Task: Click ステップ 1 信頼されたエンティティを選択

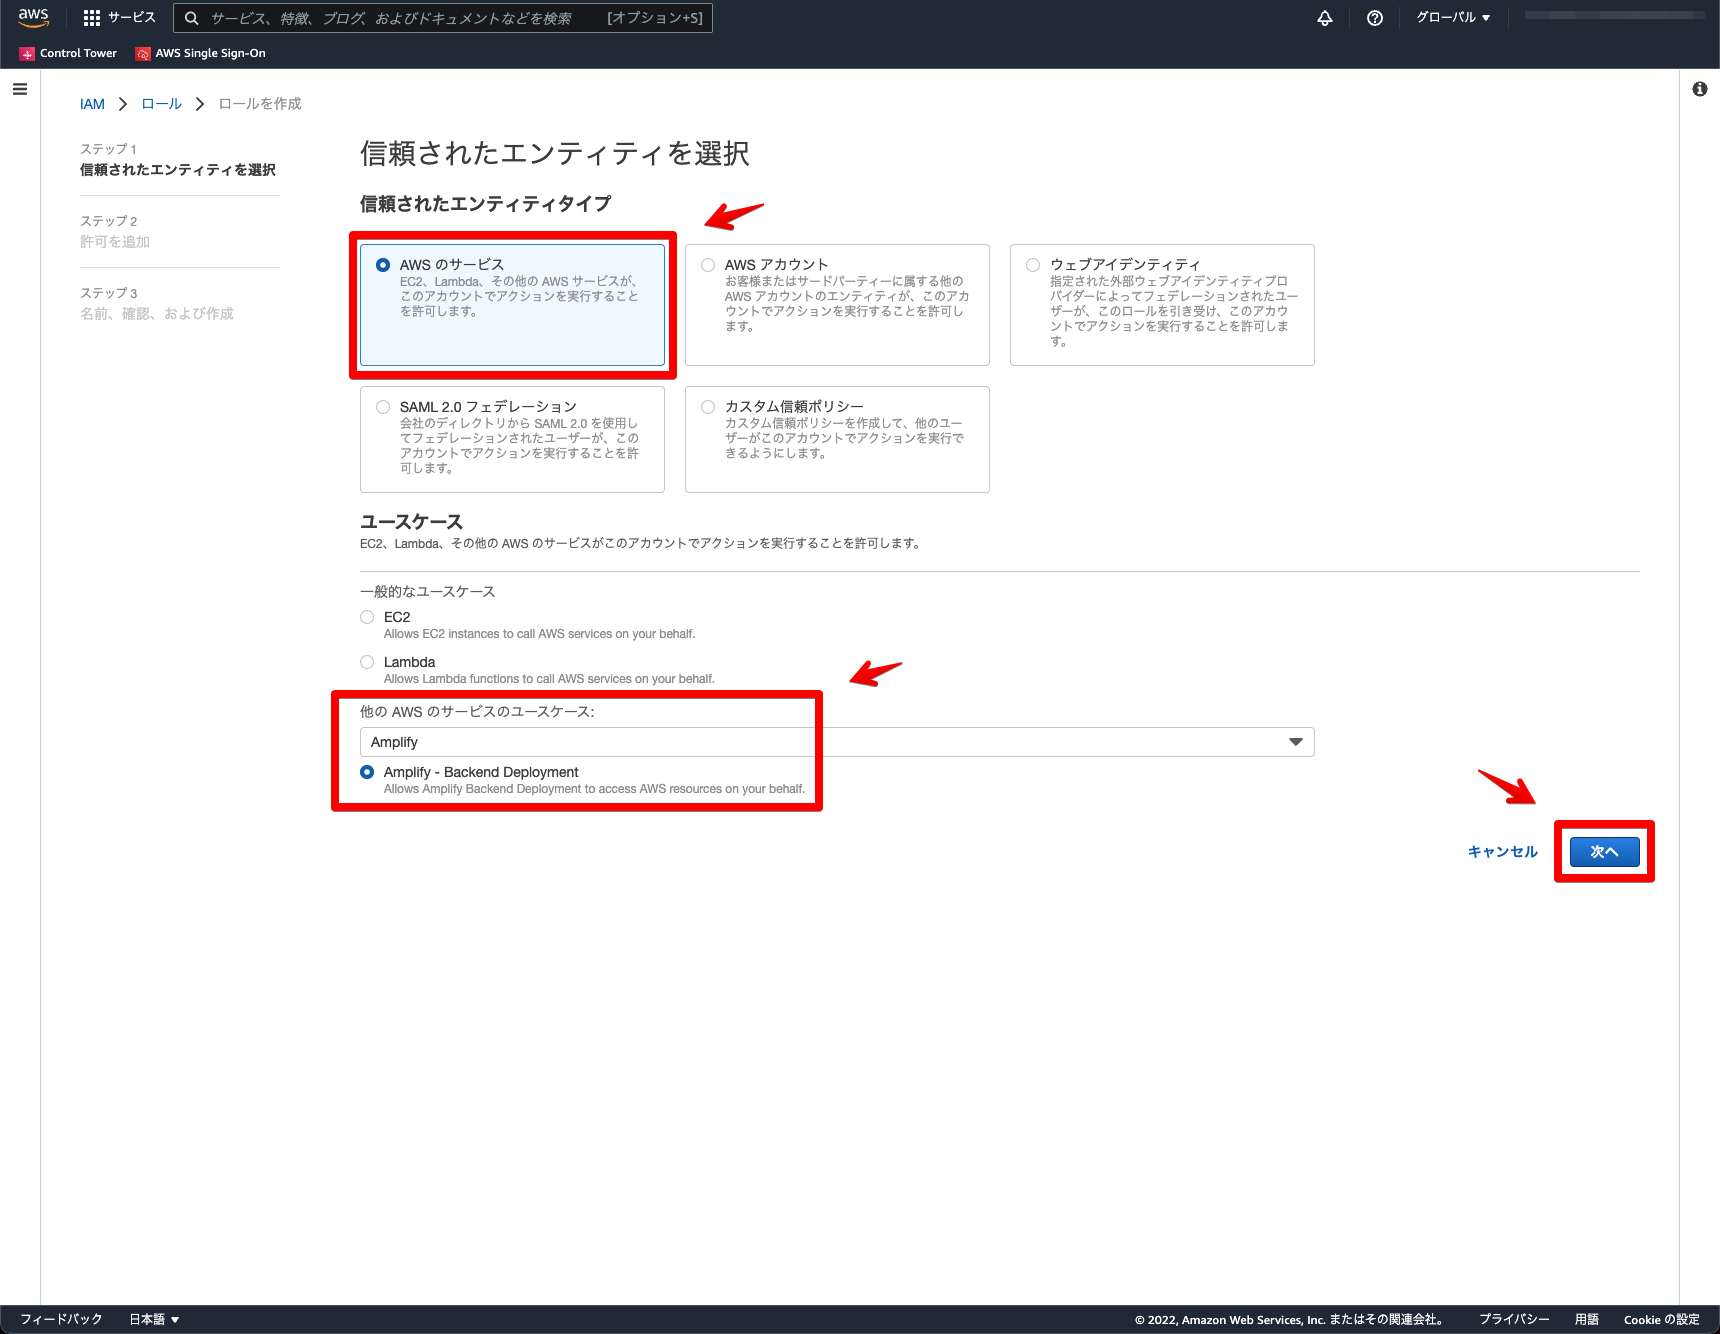Action: tap(178, 160)
